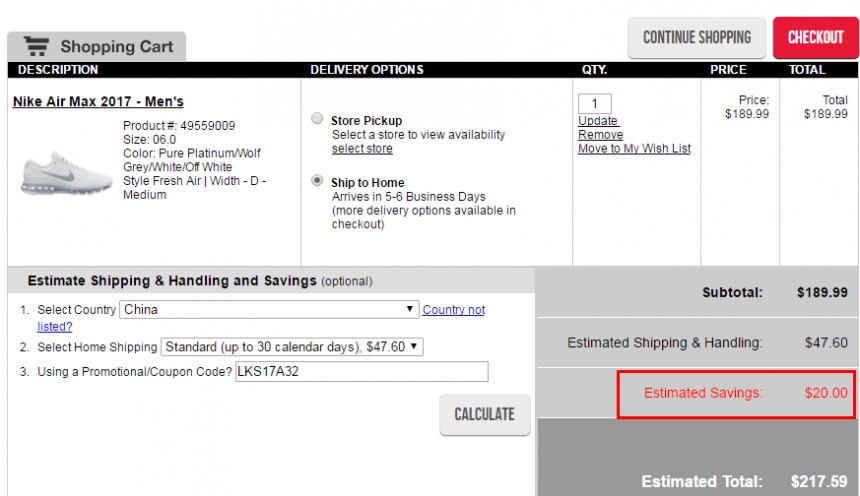Click the select store link
The width and height of the screenshot is (860, 496).
pyautogui.click(x=362, y=149)
